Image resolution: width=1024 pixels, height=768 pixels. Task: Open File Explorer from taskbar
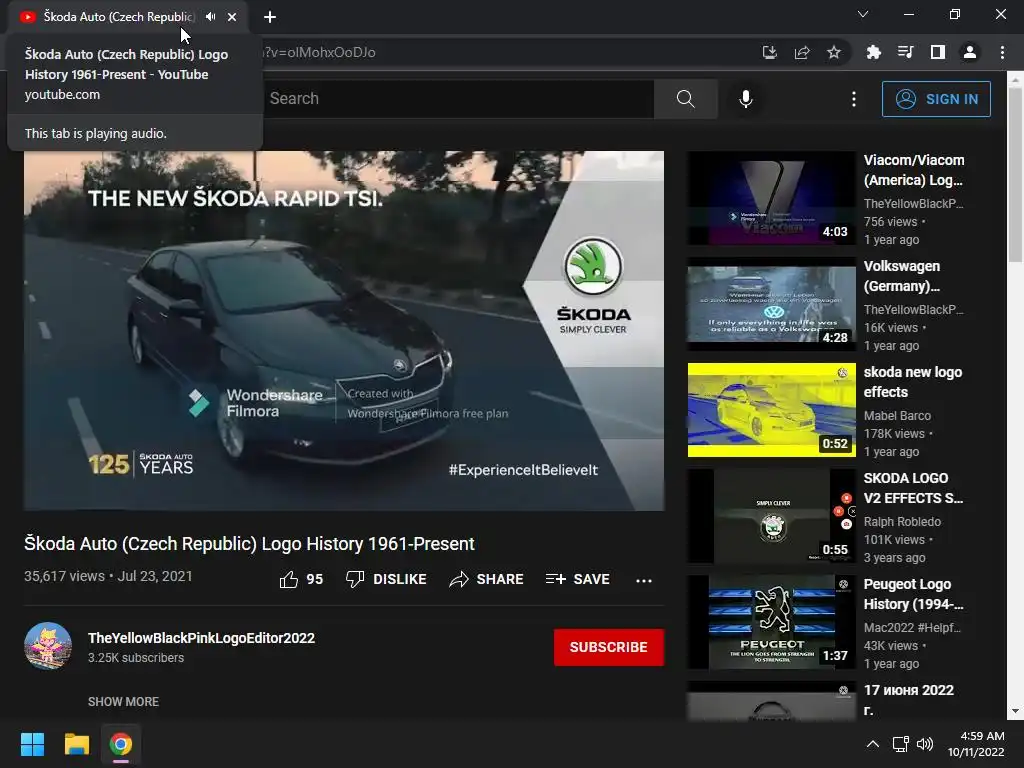coord(76,744)
